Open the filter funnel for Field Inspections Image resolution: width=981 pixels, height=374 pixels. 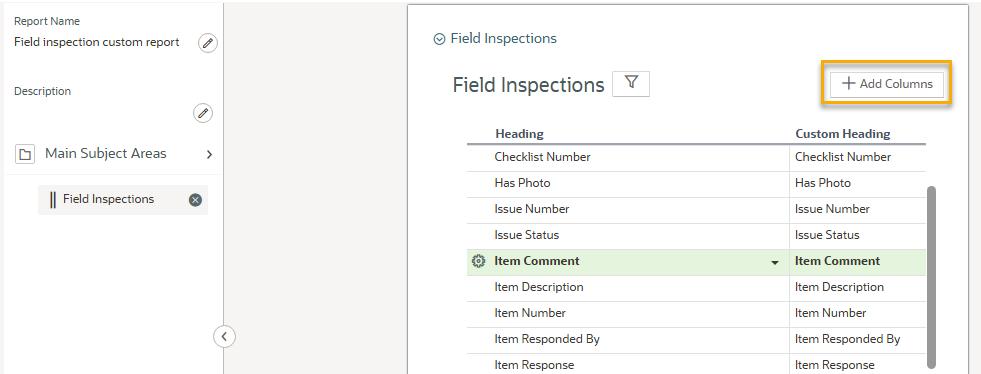point(631,84)
